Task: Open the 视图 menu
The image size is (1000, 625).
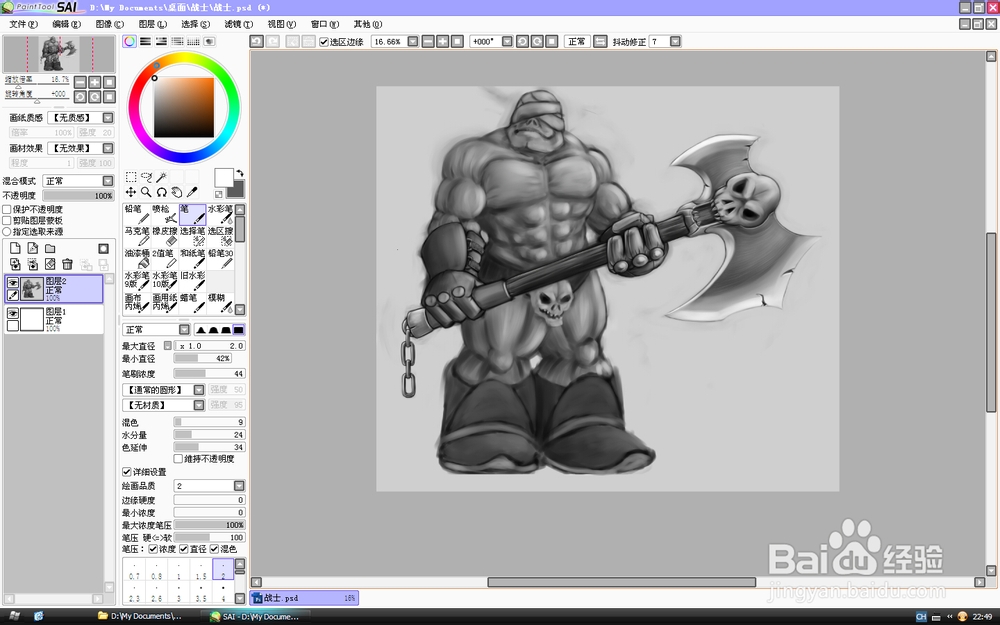Action: [x=281, y=24]
